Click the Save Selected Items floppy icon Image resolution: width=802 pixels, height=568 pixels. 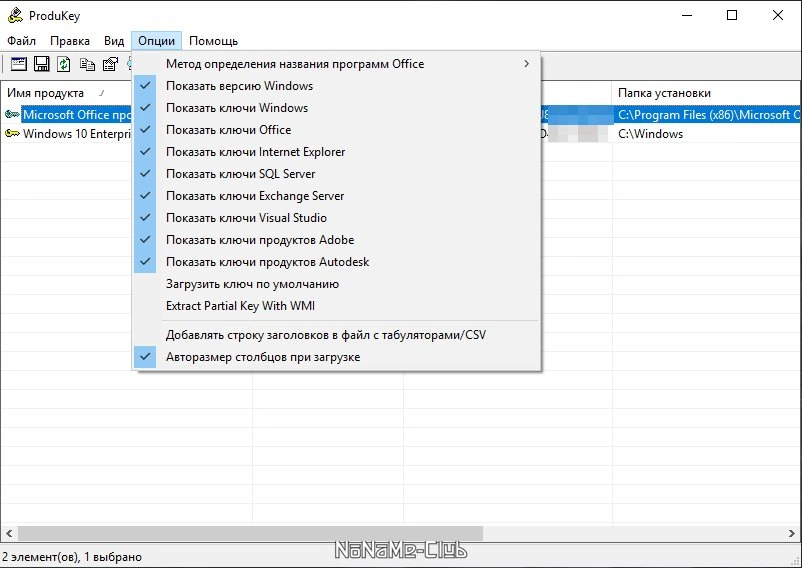[41, 64]
